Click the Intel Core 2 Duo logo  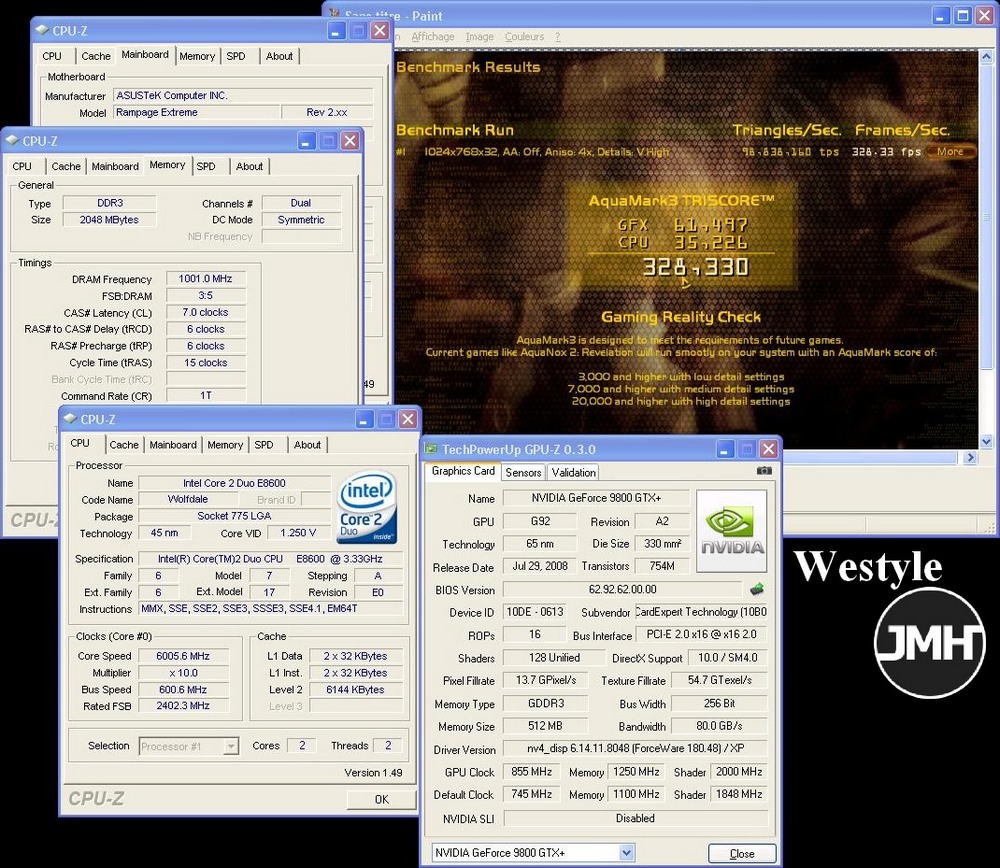click(367, 507)
